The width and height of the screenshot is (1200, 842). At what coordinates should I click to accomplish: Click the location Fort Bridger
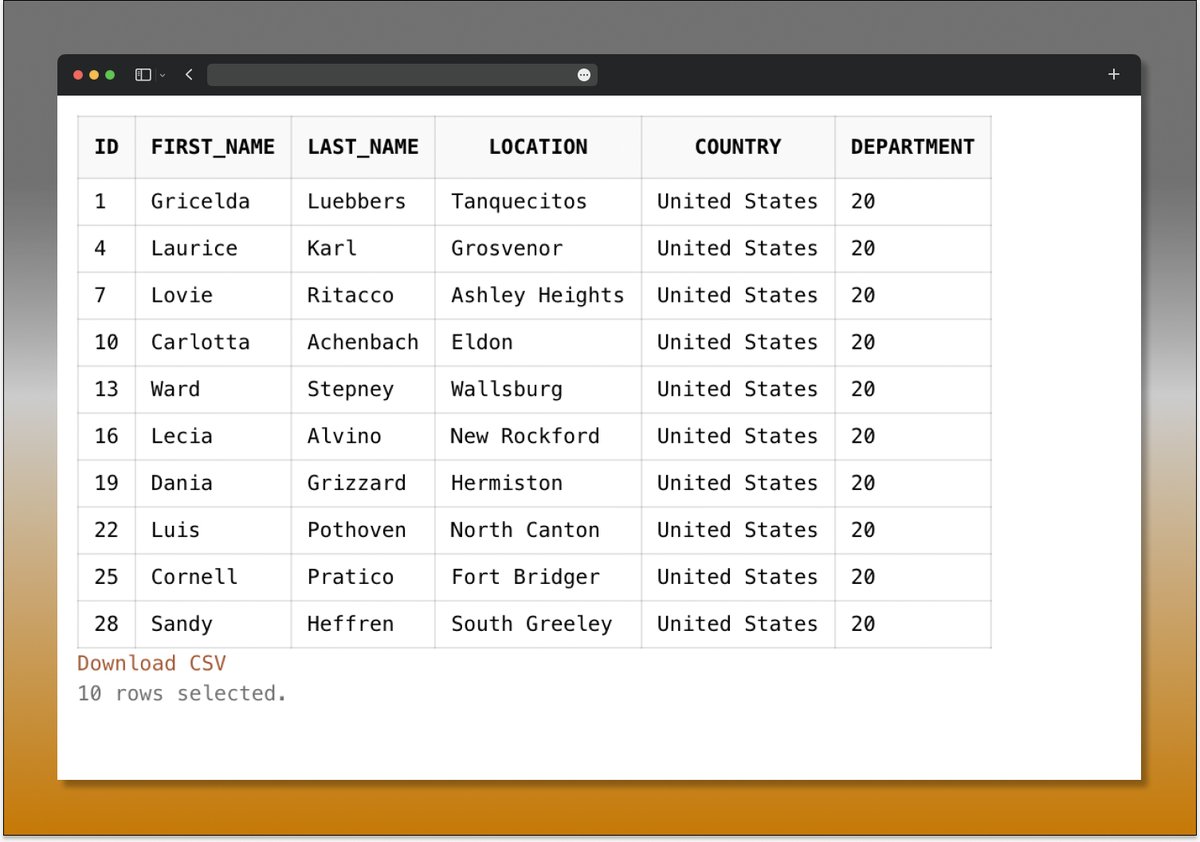pyautogui.click(x=525, y=577)
